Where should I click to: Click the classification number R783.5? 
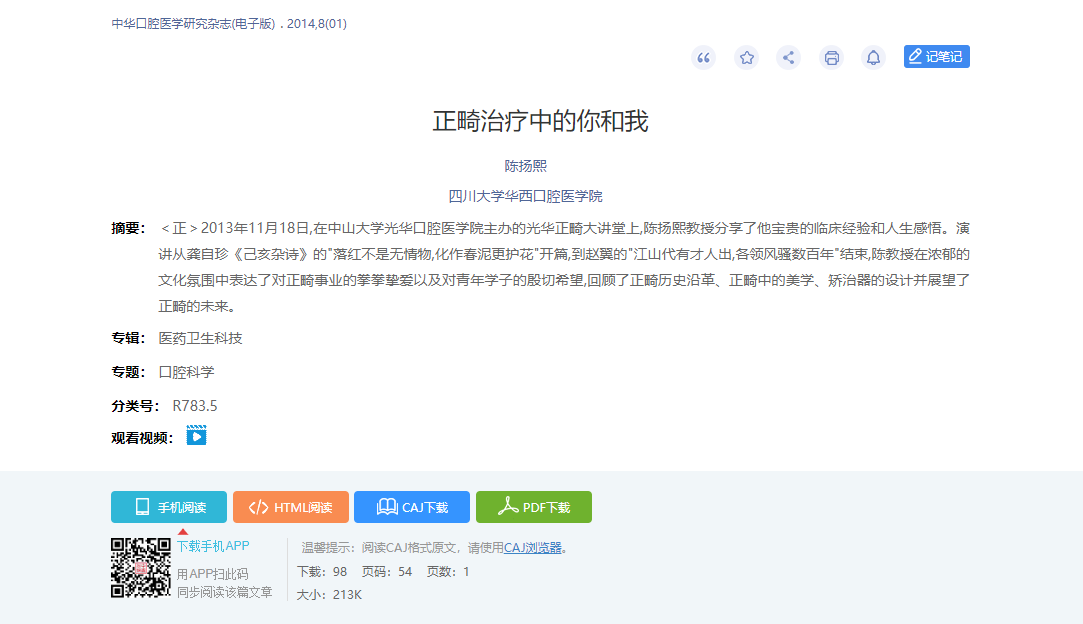pos(195,406)
